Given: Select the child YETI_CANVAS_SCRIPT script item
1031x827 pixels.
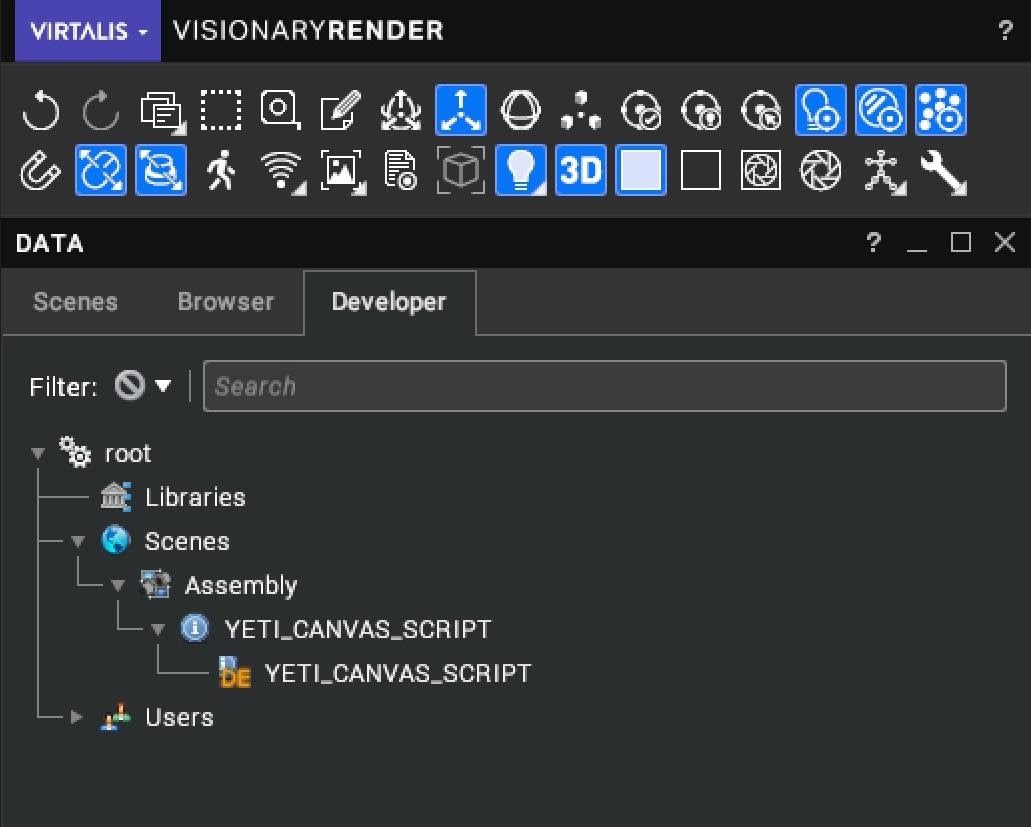Looking at the screenshot, I should 397,674.
